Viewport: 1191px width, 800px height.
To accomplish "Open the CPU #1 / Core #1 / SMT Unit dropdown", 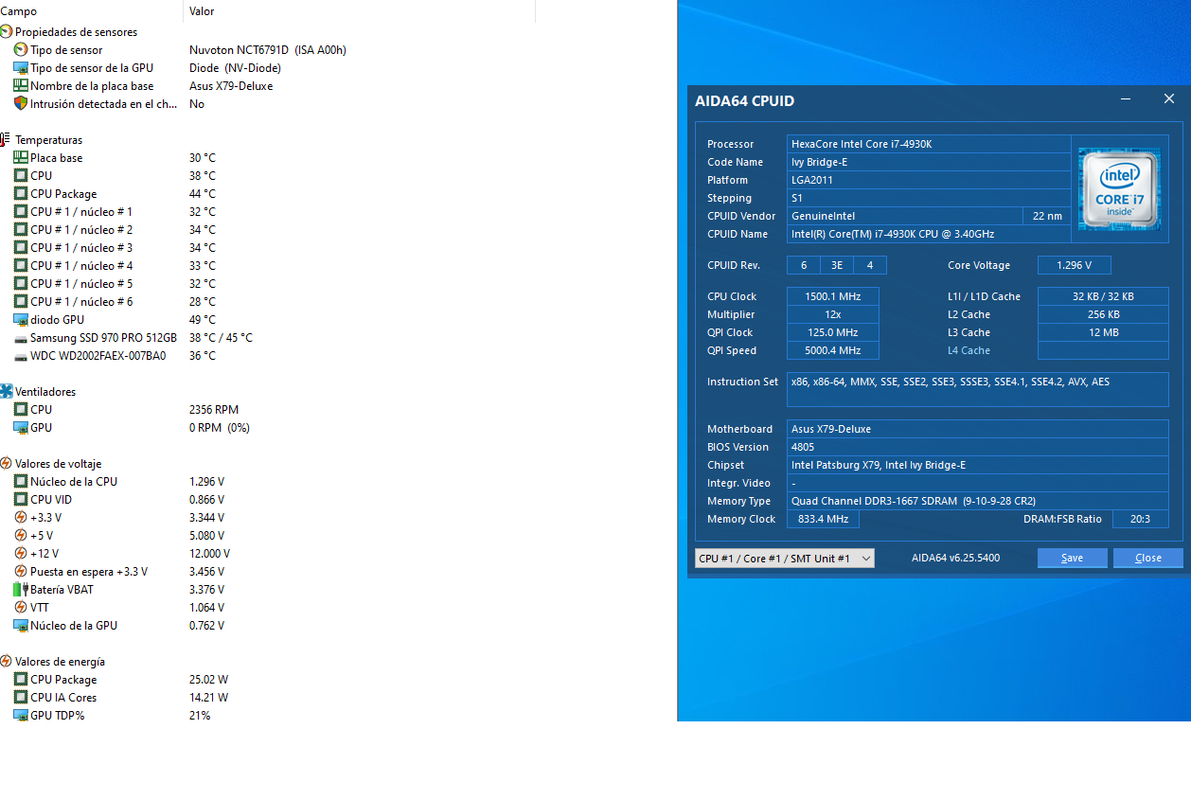I will click(784, 558).
